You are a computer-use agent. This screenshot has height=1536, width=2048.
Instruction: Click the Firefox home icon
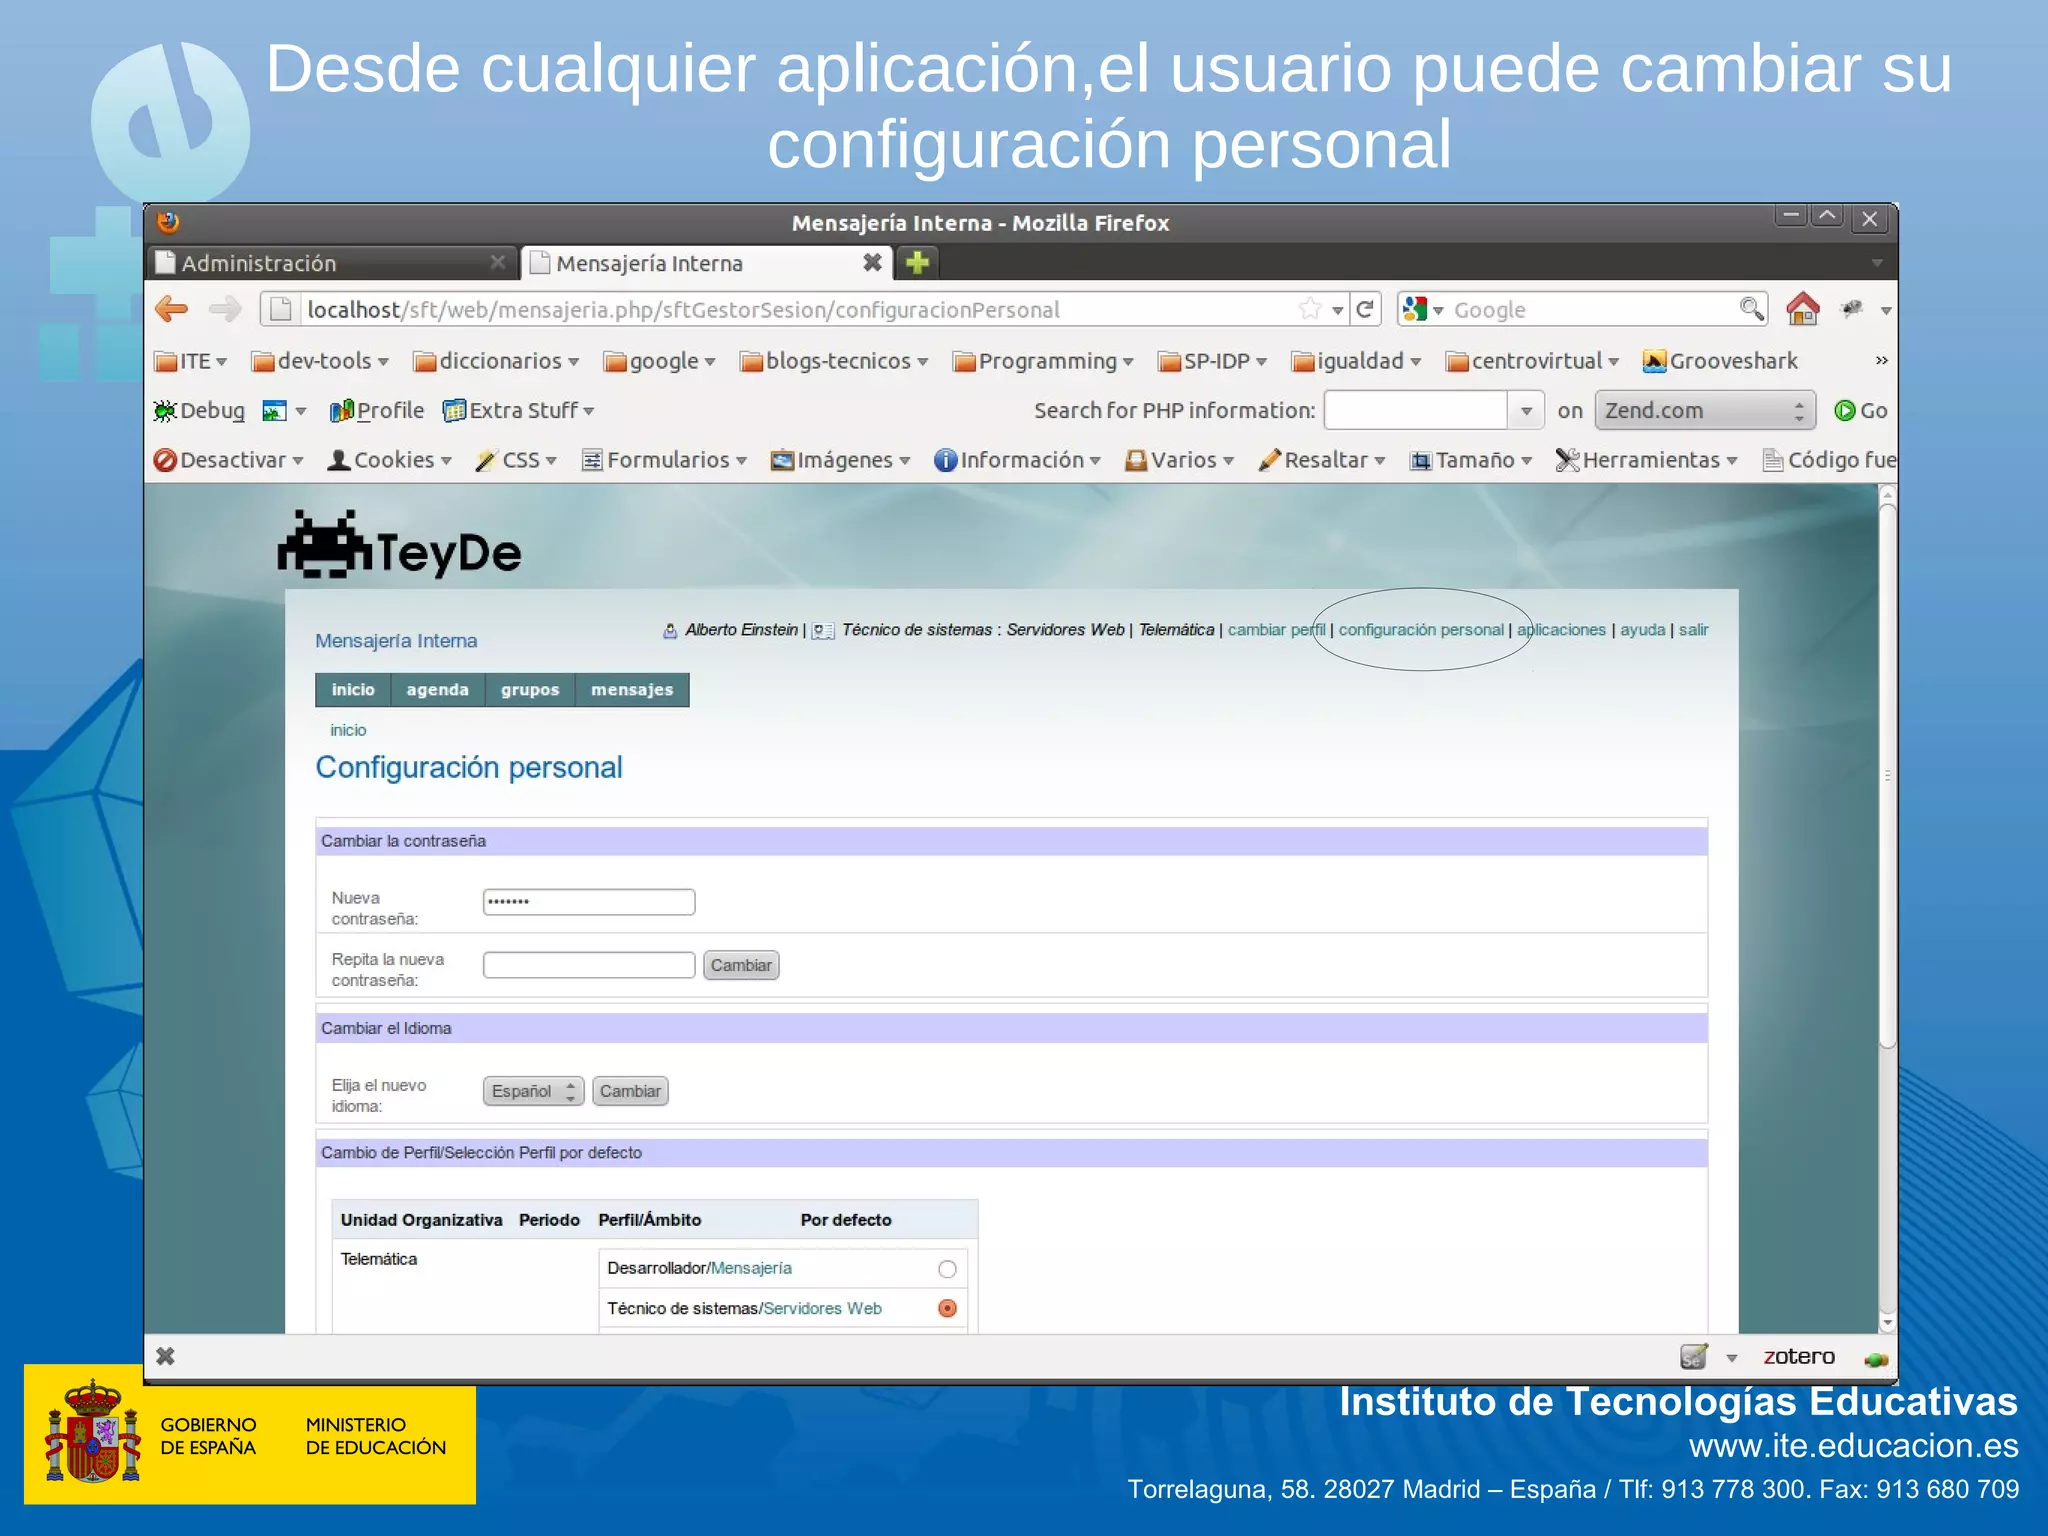pos(1802,309)
